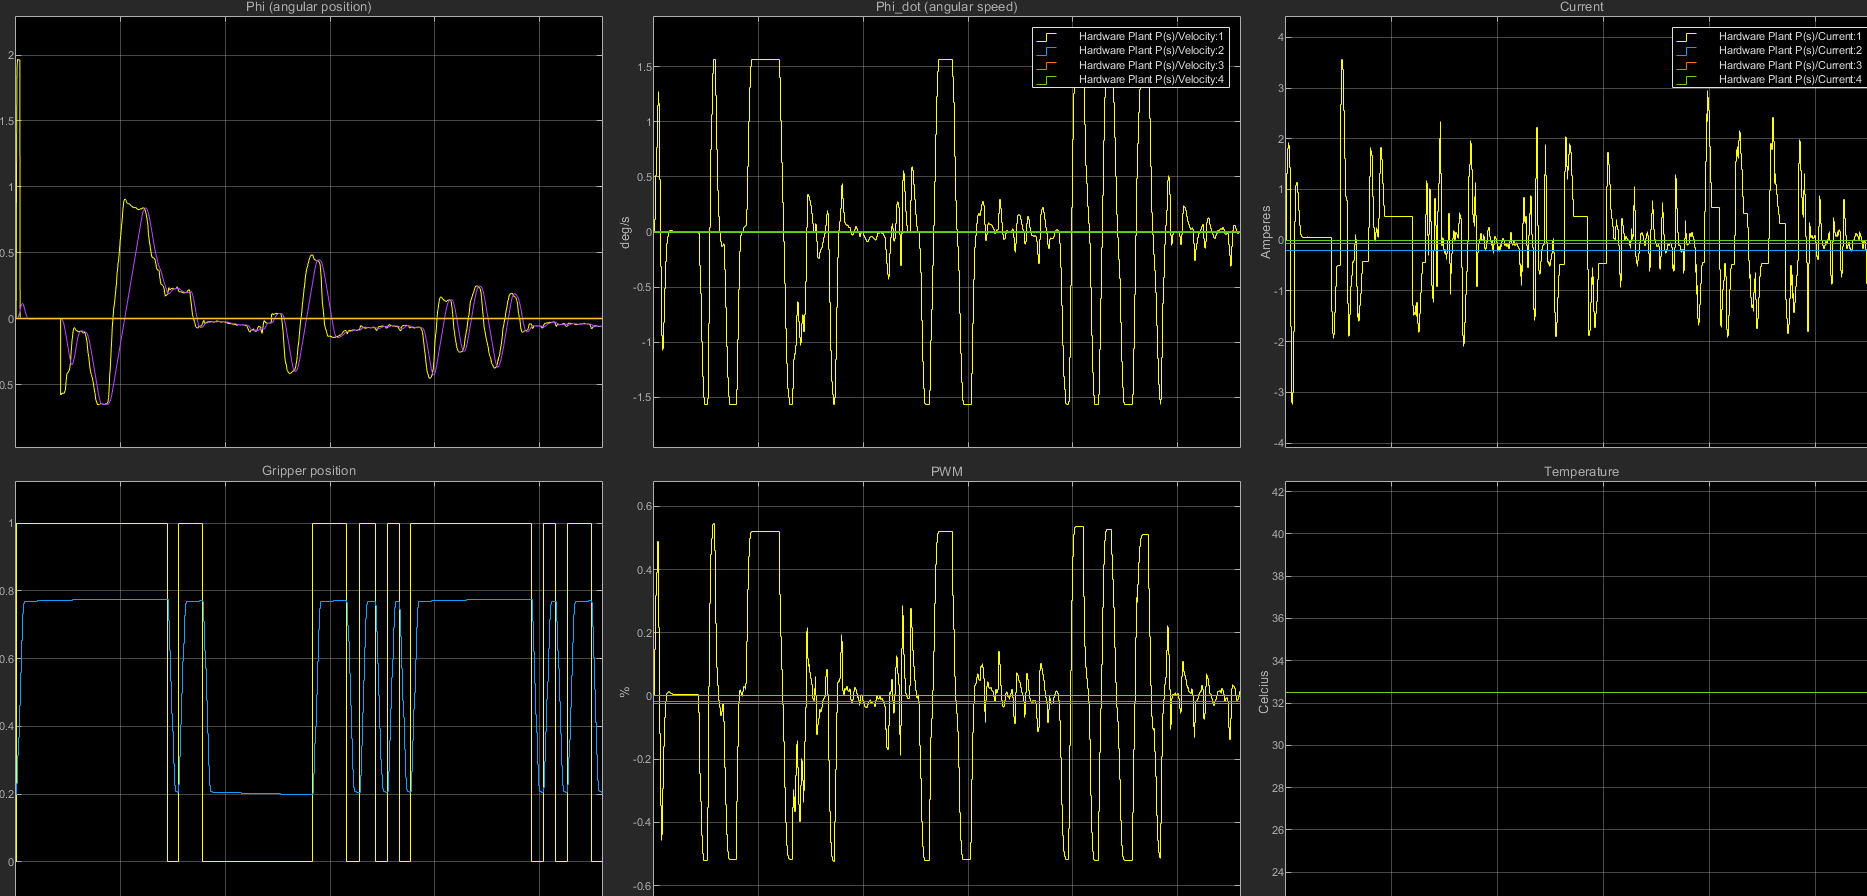Click tick label -1.5 on Phi_dot axis
This screenshot has height=896, width=1867.
(x=641, y=397)
